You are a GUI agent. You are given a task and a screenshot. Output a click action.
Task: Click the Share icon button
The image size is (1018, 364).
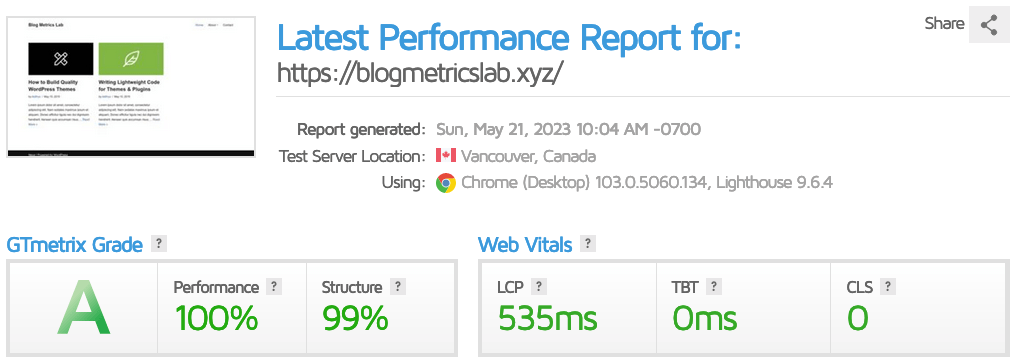coord(989,25)
